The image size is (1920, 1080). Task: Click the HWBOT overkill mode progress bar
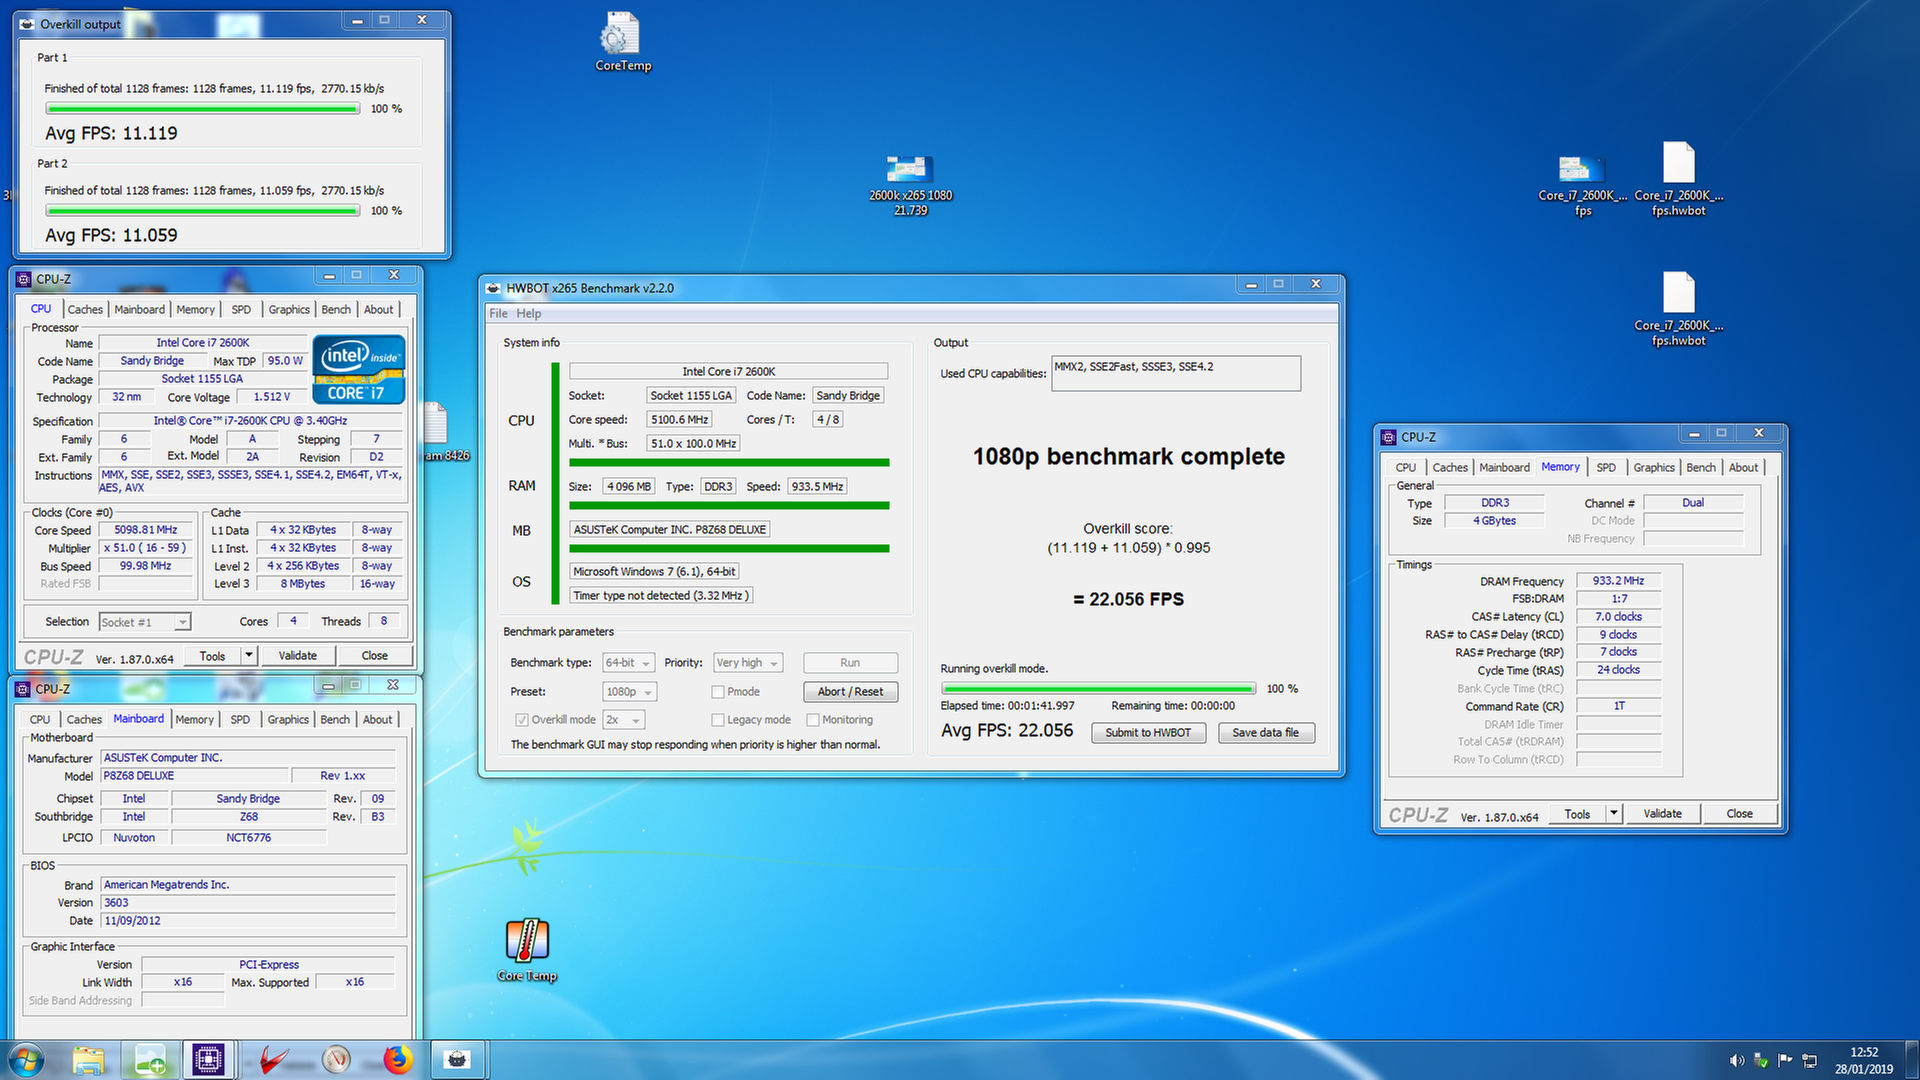pos(1098,689)
